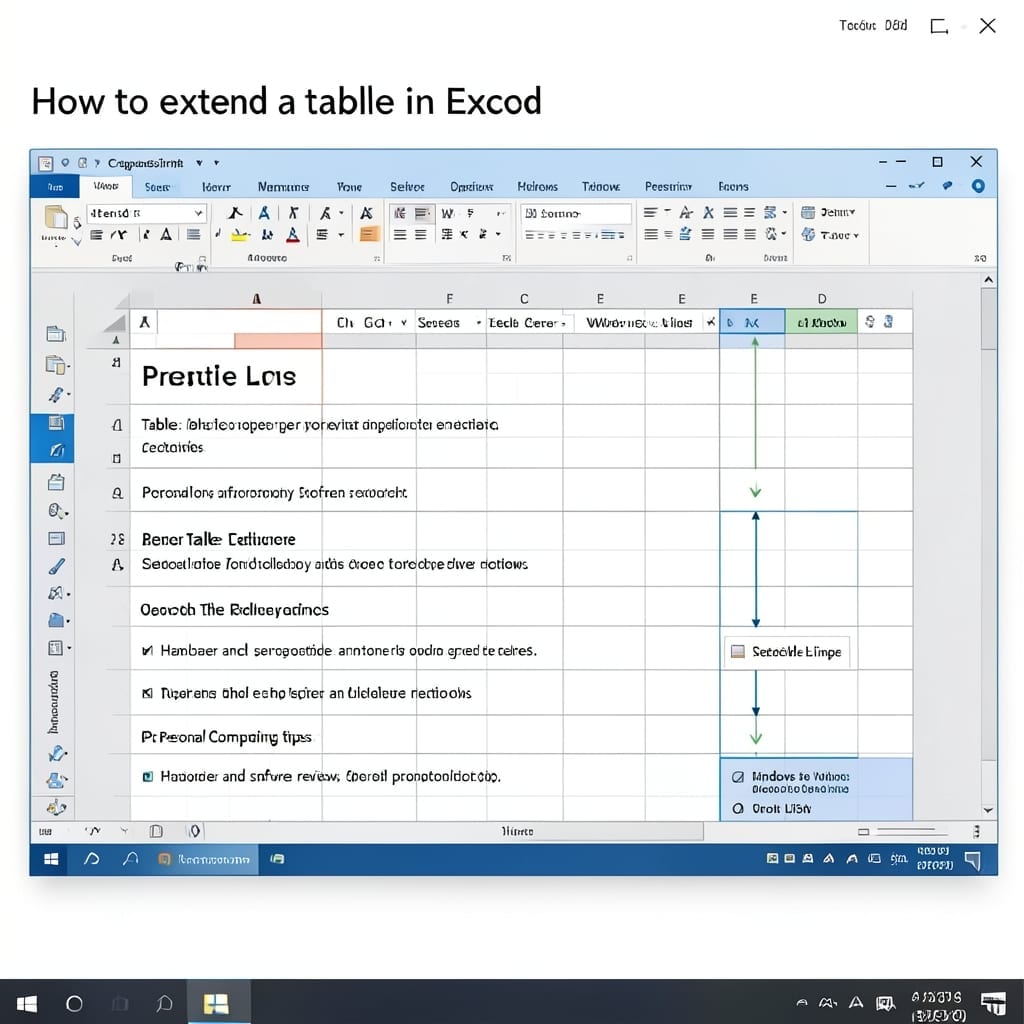Click the 'Personal Computing tips' text
Screen dimensions: 1024x1024
point(226,737)
